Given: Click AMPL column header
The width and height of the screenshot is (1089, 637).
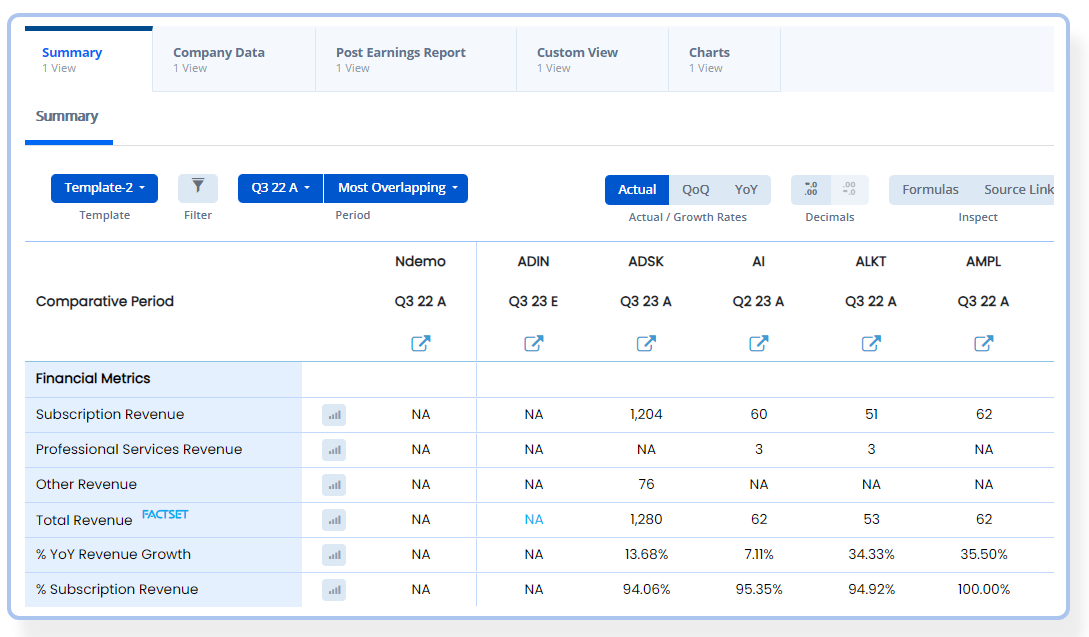Looking at the screenshot, I should pos(983,261).
